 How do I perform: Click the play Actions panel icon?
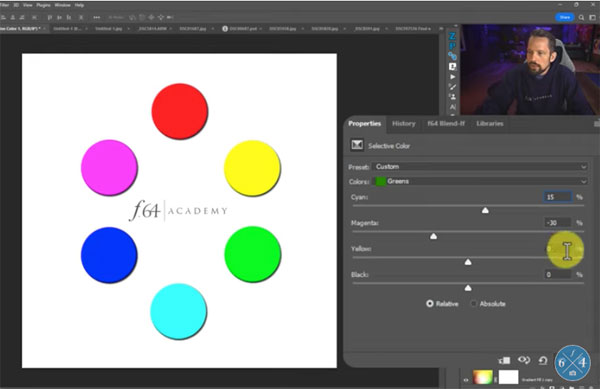click(453, 77)
